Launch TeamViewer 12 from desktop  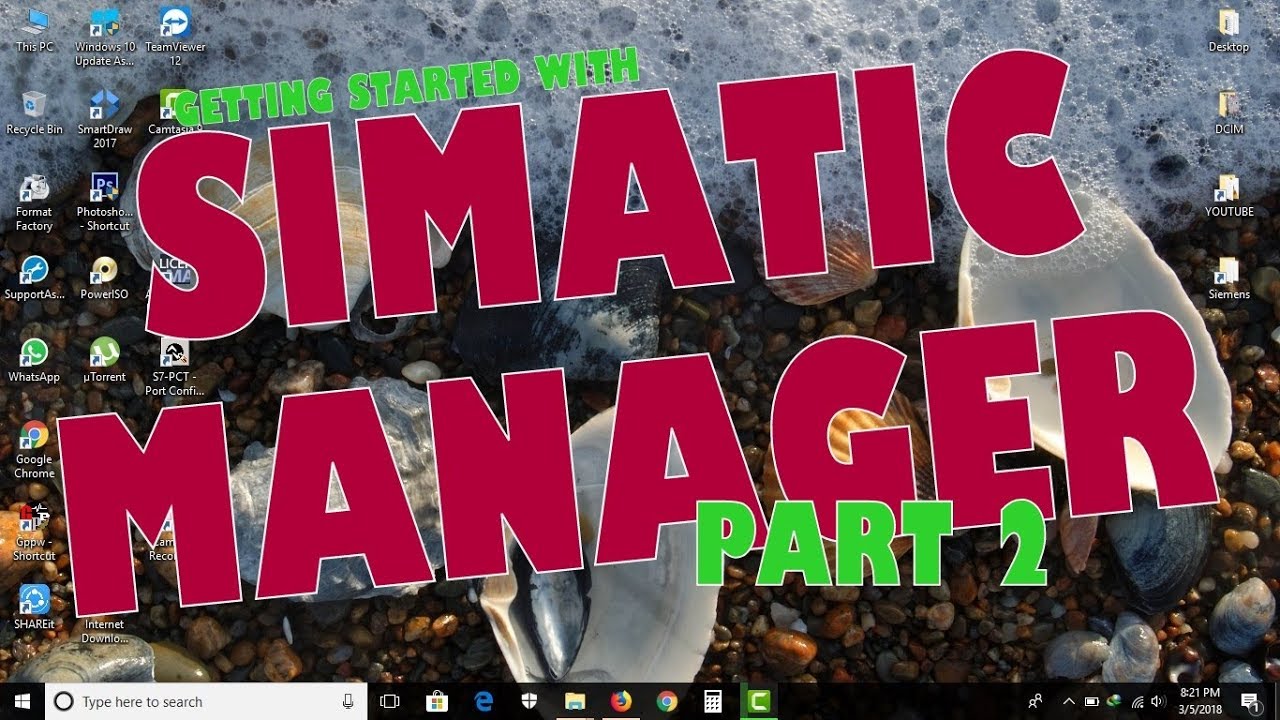pyautogui.click(x=175, y=36)
